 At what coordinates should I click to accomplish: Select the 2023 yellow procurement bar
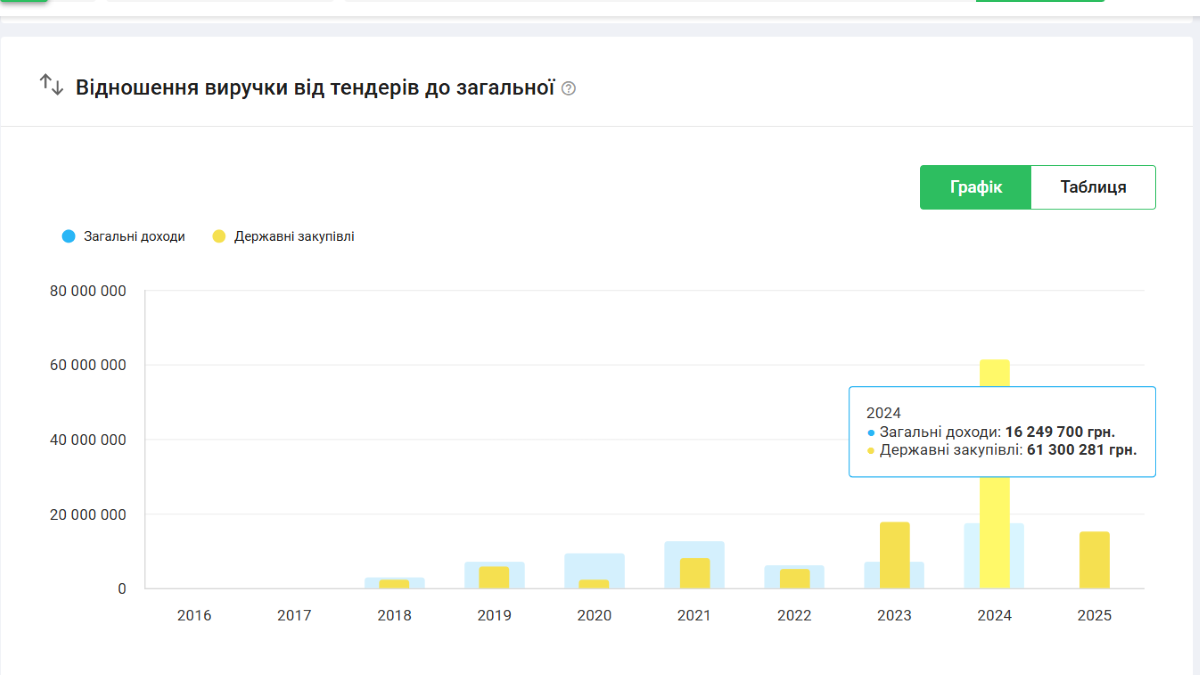click(x=894, y=555)
